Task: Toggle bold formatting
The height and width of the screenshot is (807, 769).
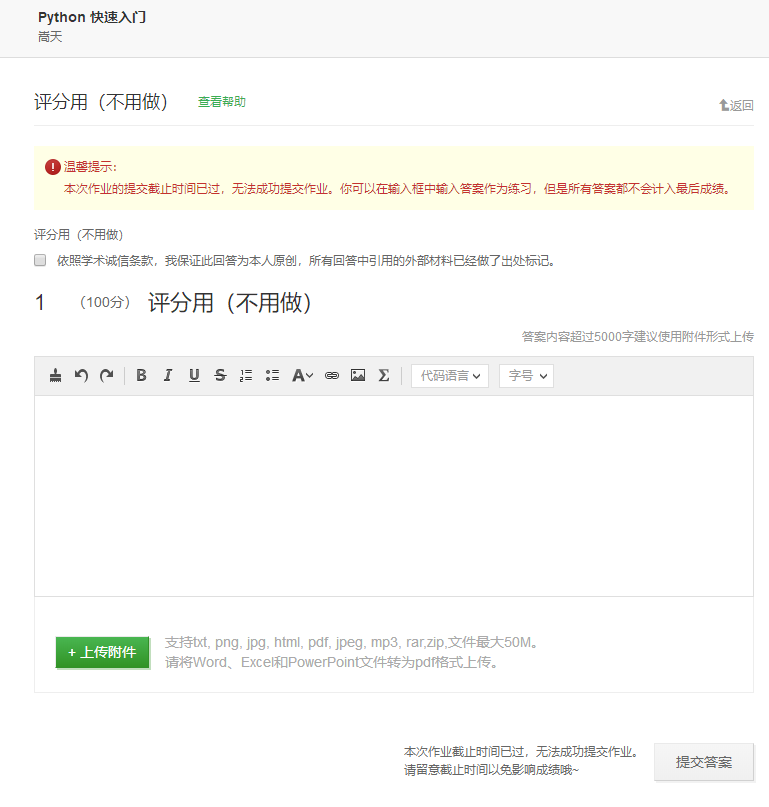Action: point(141,376)
